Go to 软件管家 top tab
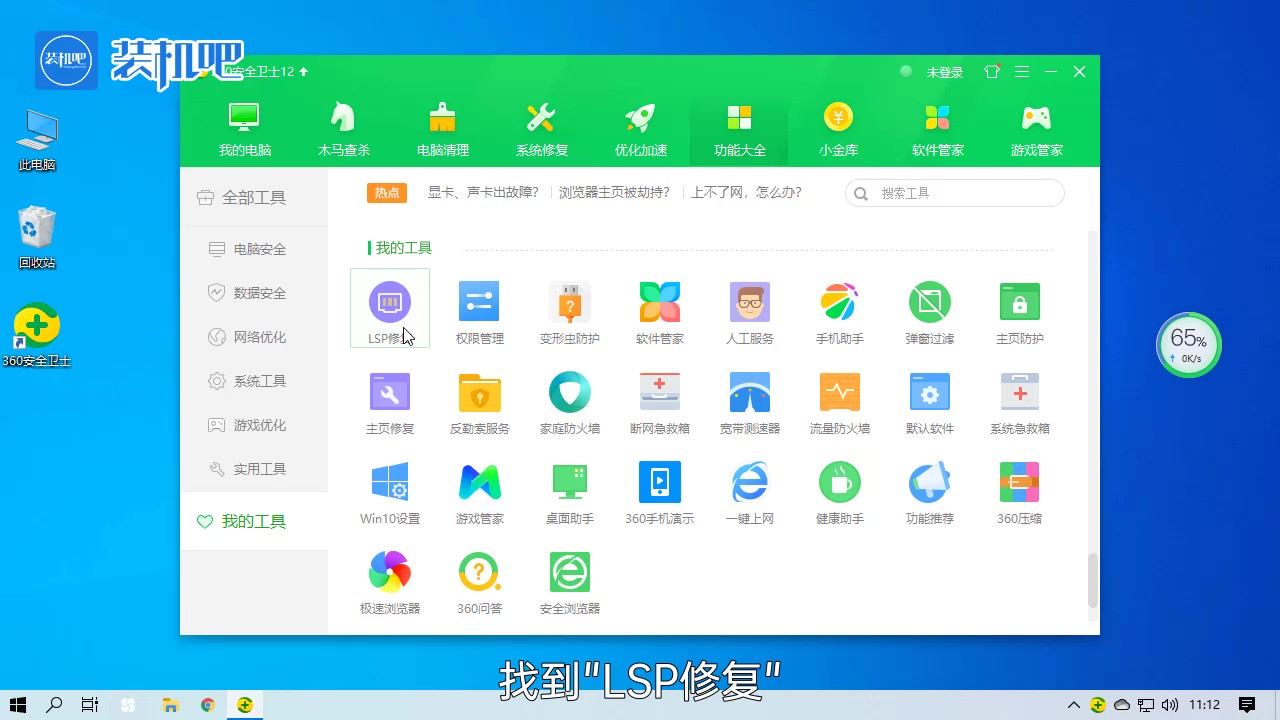The height and width of the screenshot is (720, 1280). [937, 130]
